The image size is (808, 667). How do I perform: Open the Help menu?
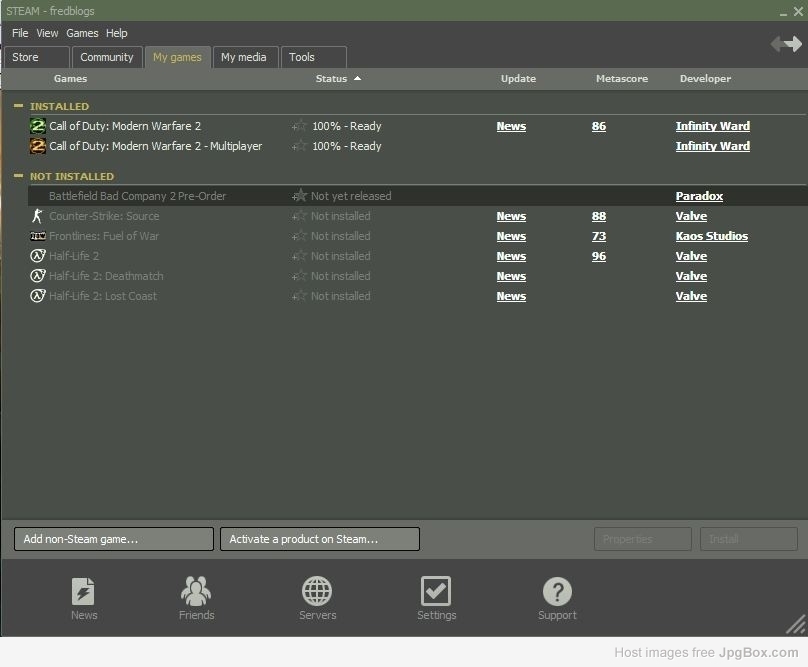click(116, 33)
